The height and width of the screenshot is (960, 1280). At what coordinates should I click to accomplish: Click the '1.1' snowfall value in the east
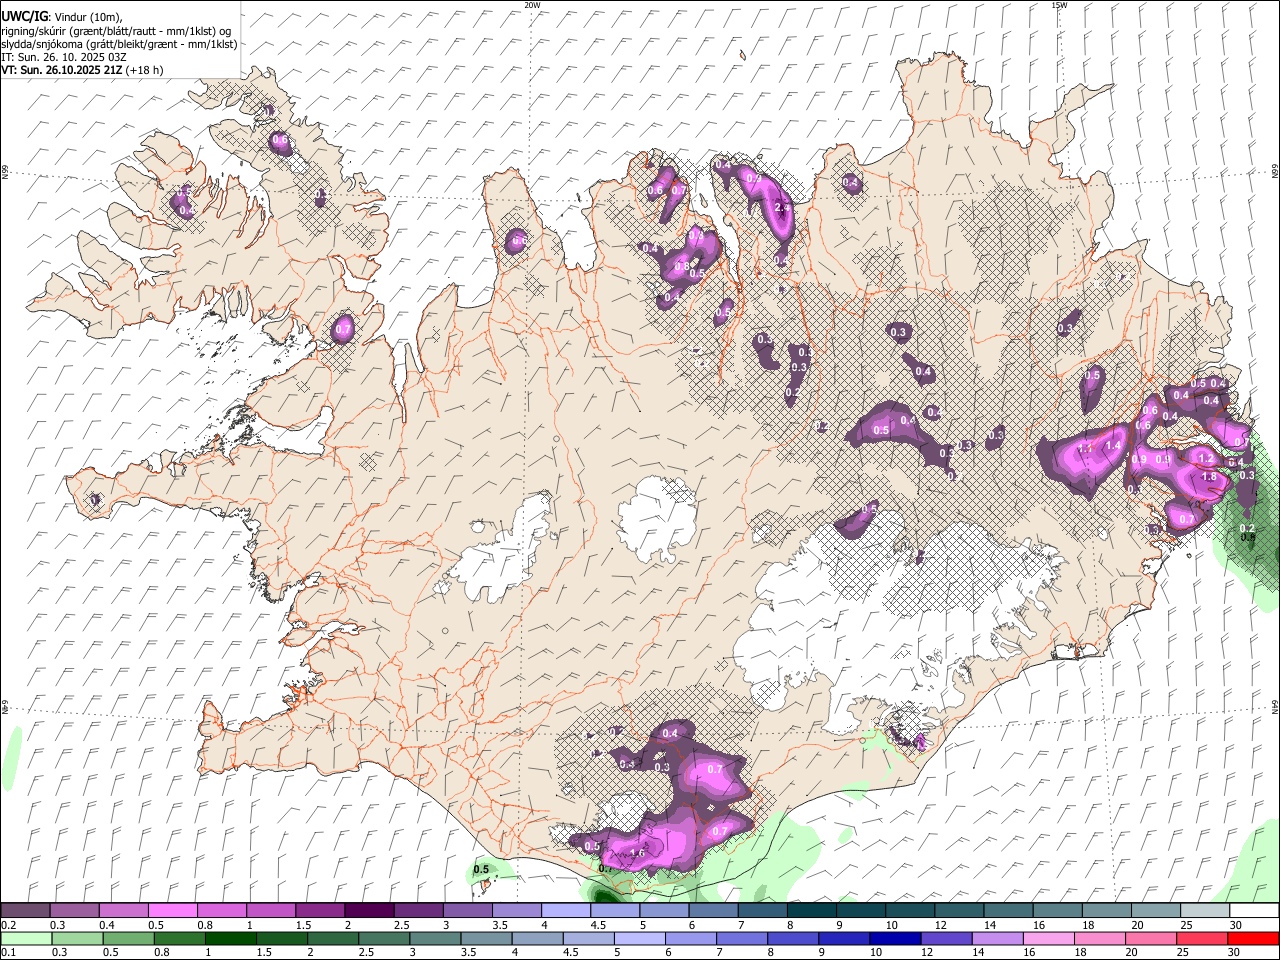(x=1086, y=450)
